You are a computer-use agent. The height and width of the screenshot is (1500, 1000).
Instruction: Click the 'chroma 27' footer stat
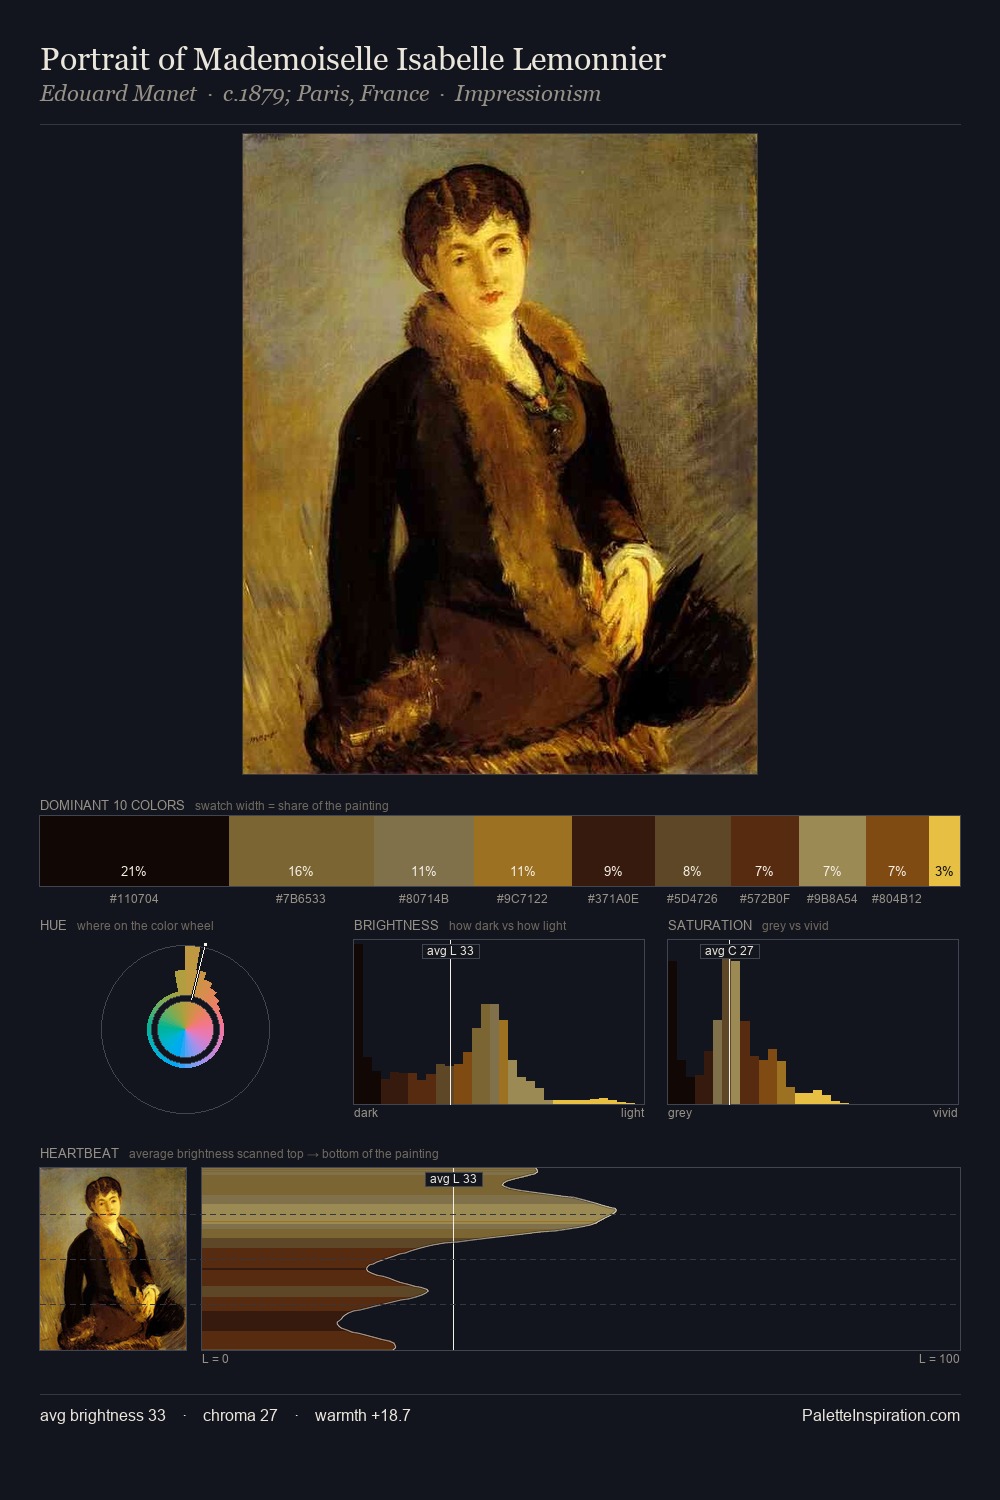click(x=240, y=1416)
